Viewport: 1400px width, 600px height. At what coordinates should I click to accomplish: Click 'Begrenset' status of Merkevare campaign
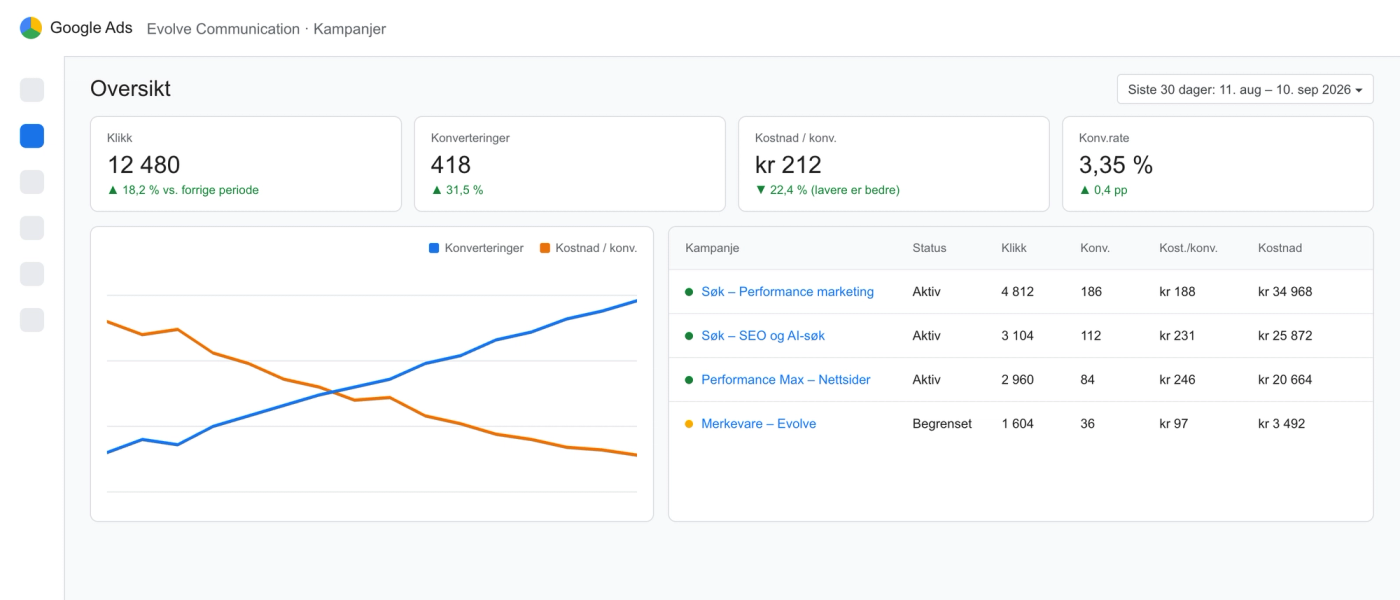coord(942,424)
